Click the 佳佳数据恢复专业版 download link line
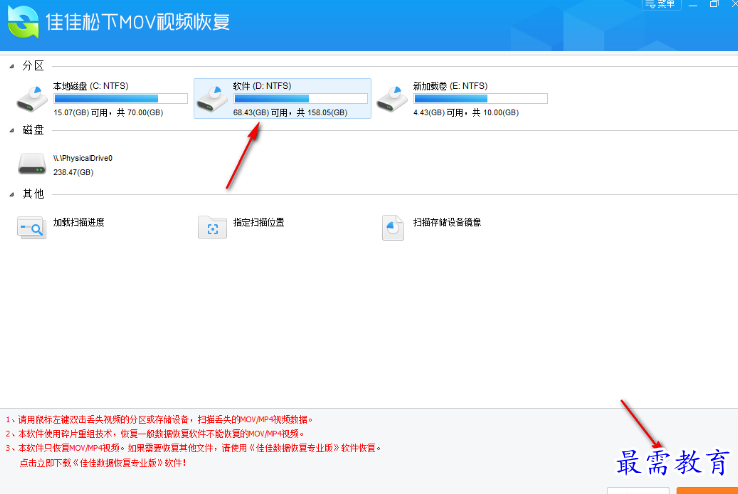The height and width of the screenshot is (494, 738). pyautogui.click(x=103, y=463)
